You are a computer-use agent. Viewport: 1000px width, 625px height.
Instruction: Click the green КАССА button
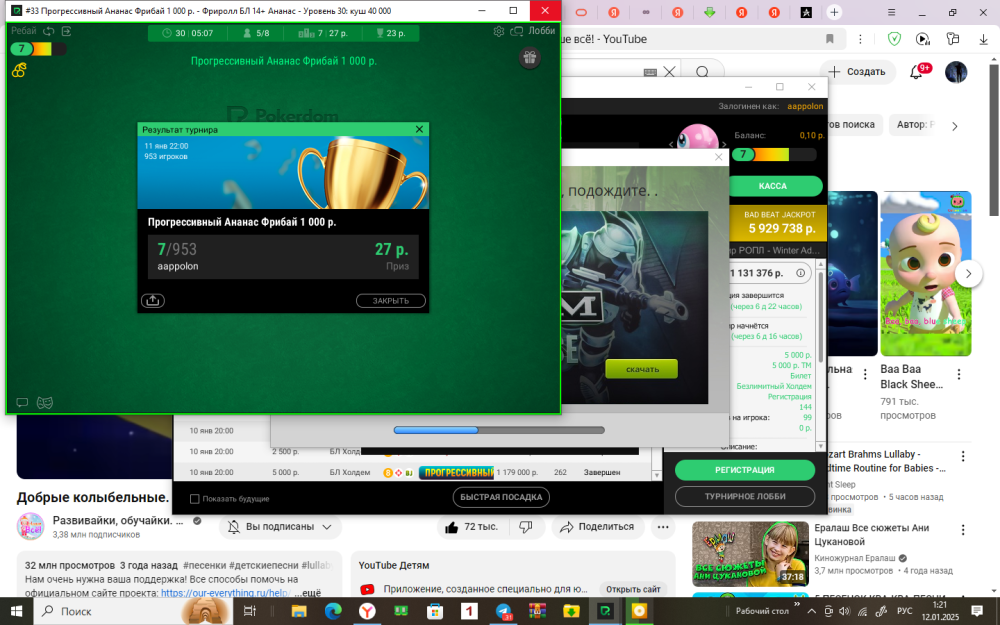(773, 186)
